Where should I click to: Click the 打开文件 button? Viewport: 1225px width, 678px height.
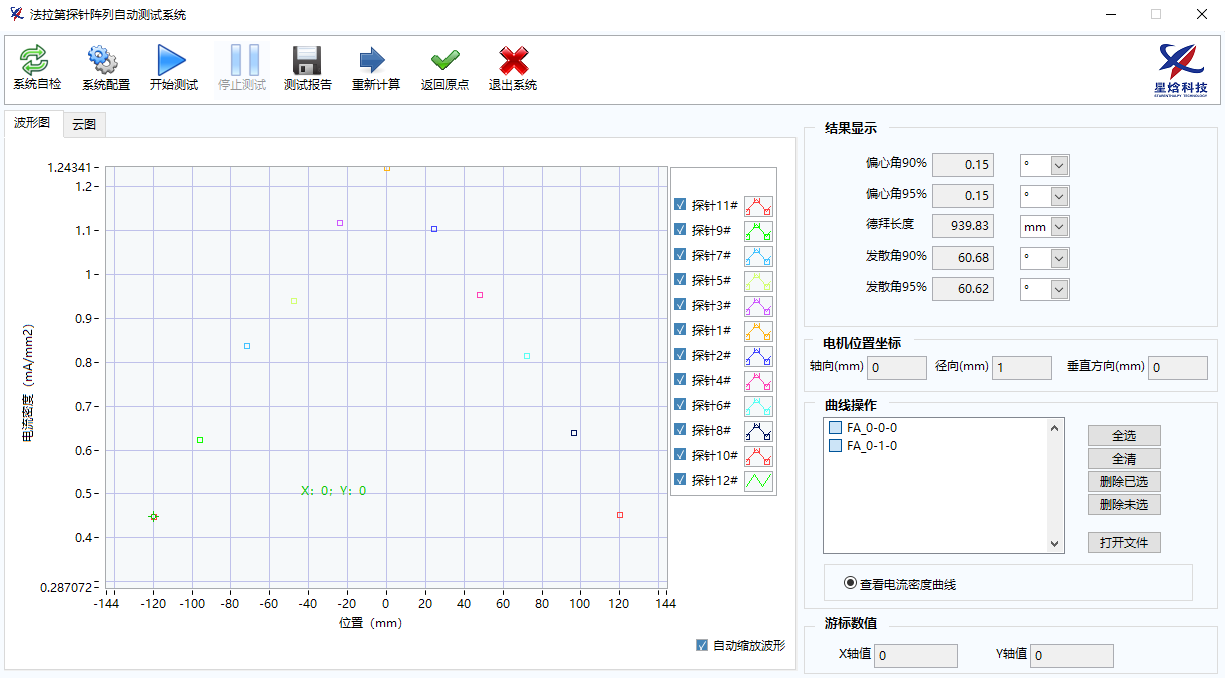tap(1124, 543)
